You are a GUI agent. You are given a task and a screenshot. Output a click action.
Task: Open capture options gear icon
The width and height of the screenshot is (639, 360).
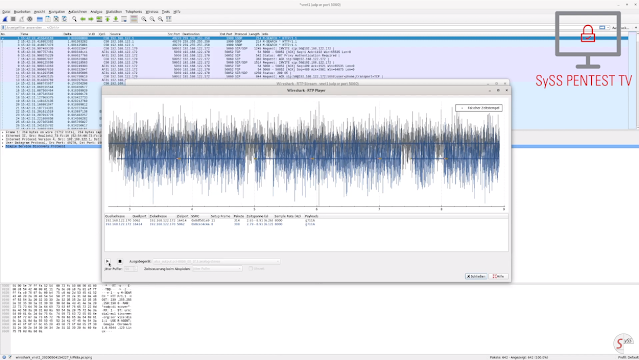[x=30, y=19]
